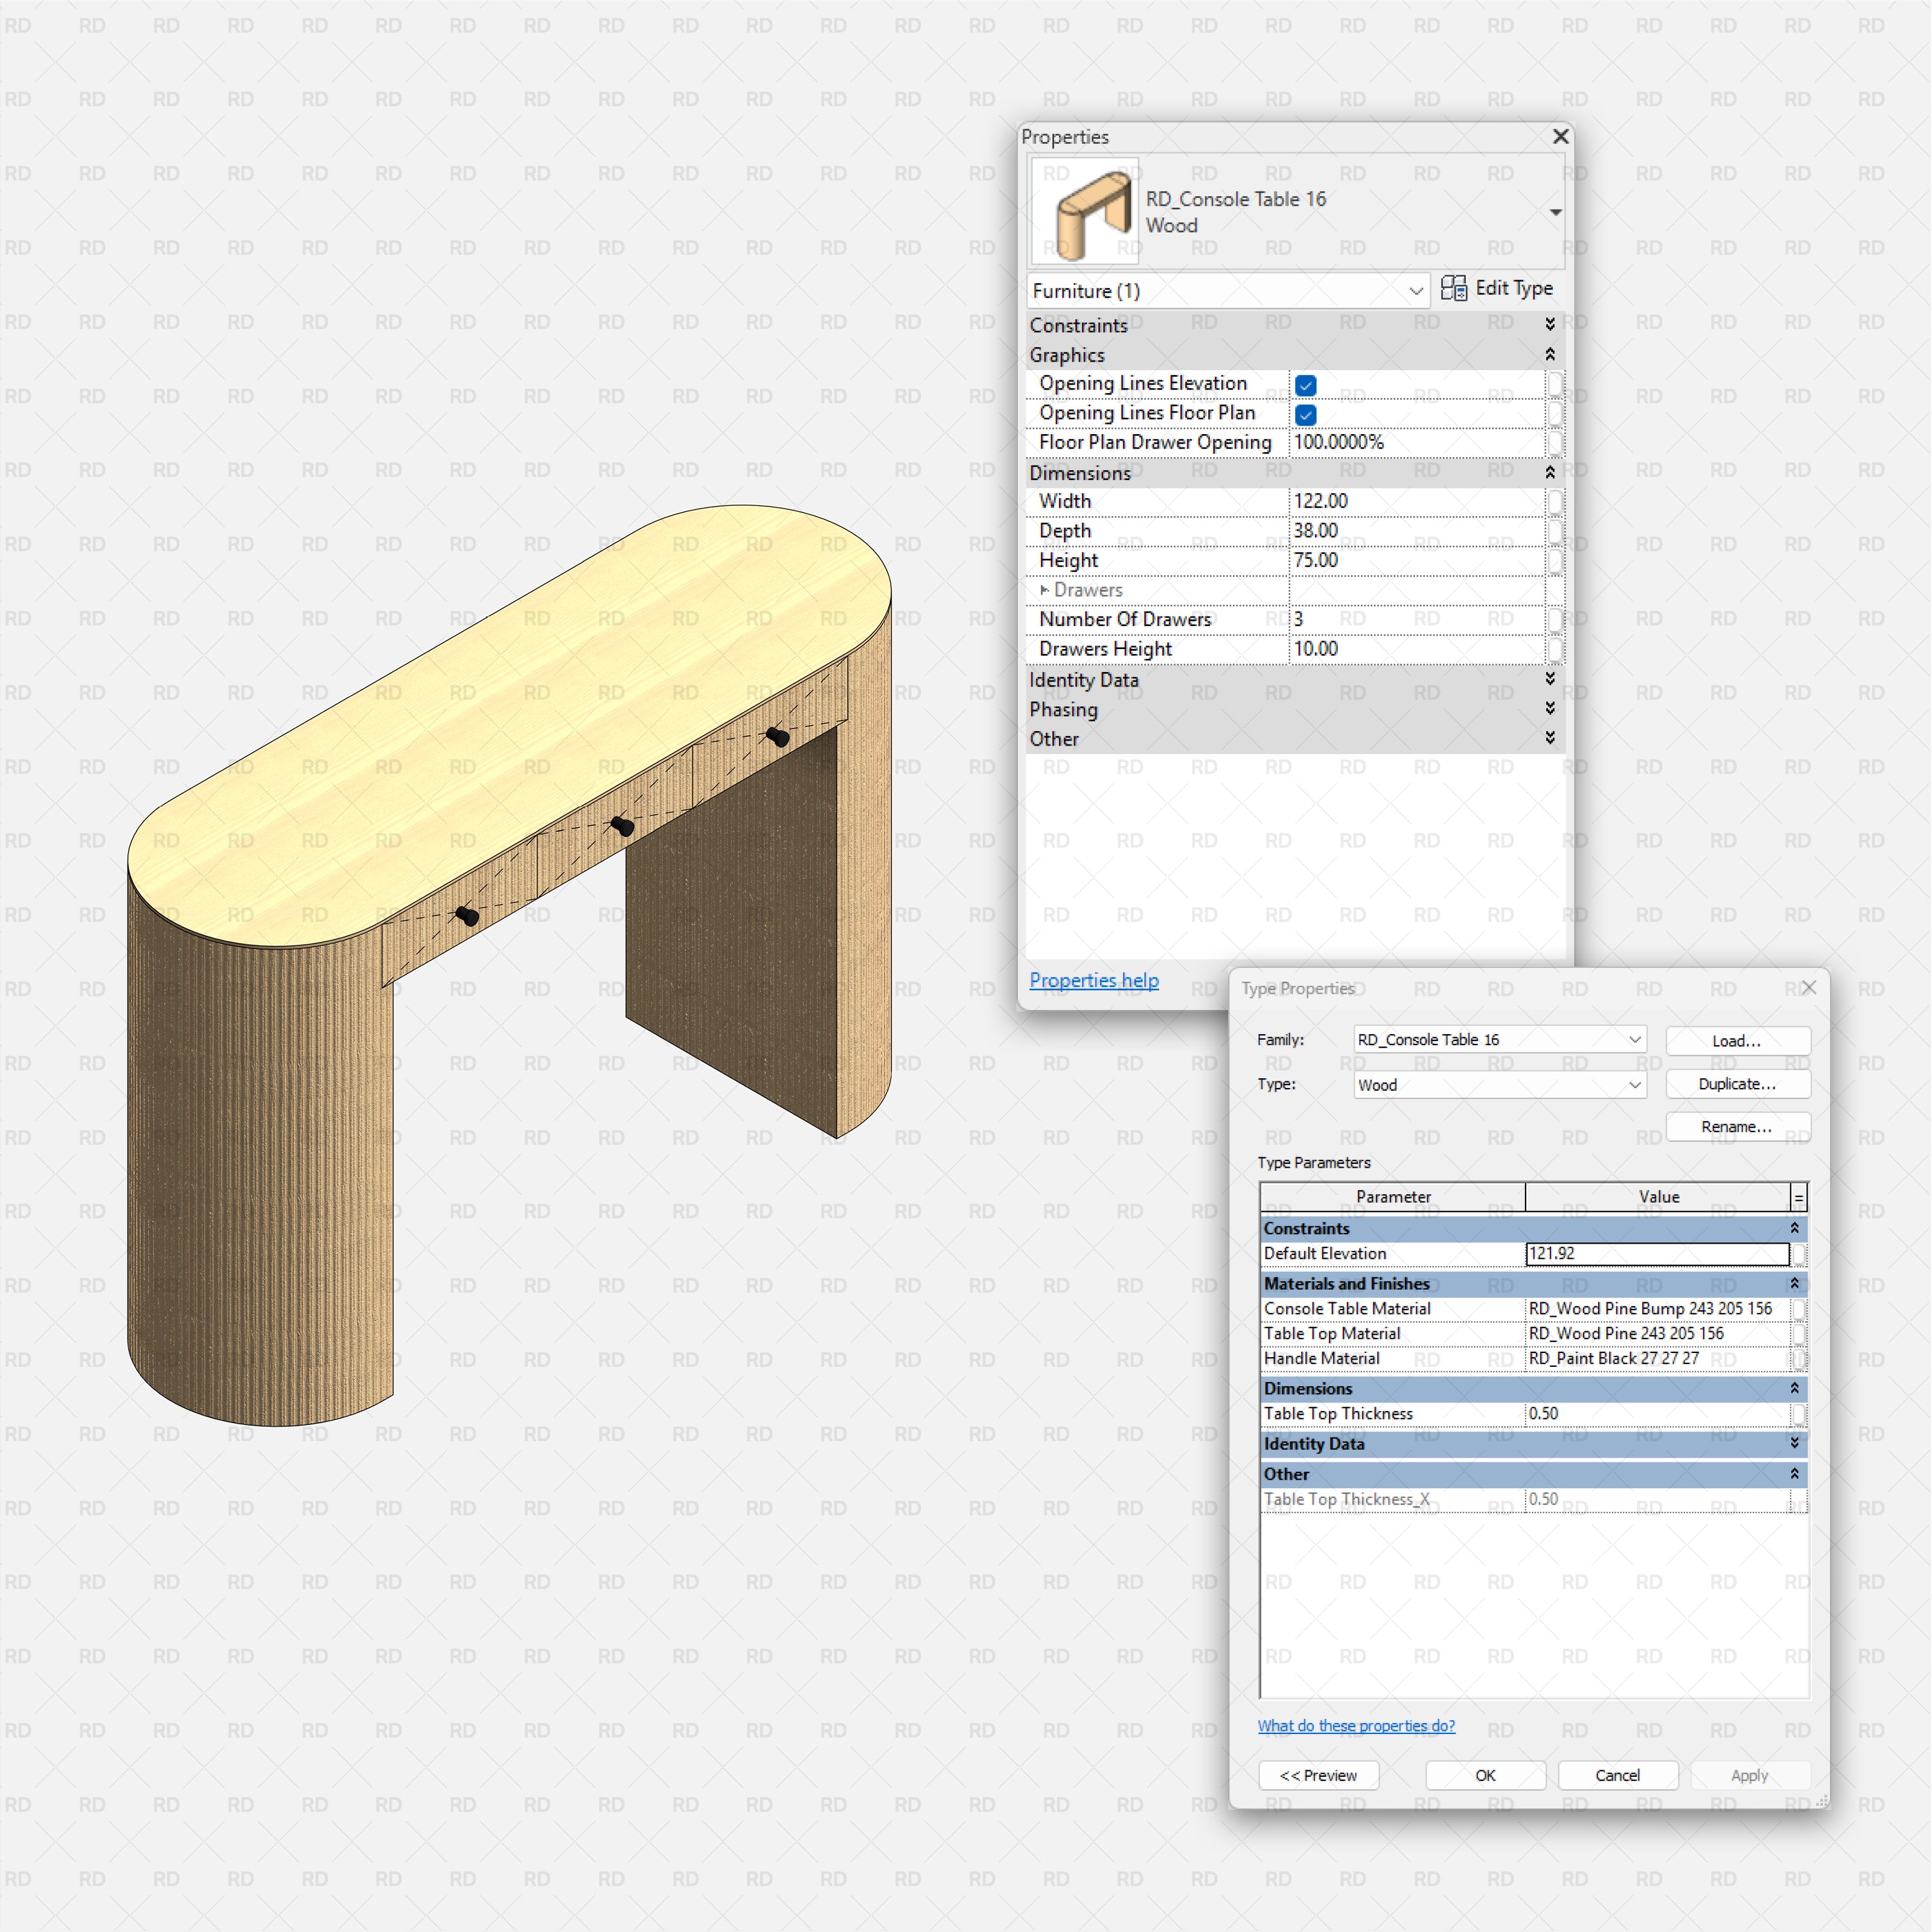Toggle Opening Lines Floor Plan checkbox
This screenshot has height=1932, width=1932.
pyautogui.click(x=1305, y=415)
